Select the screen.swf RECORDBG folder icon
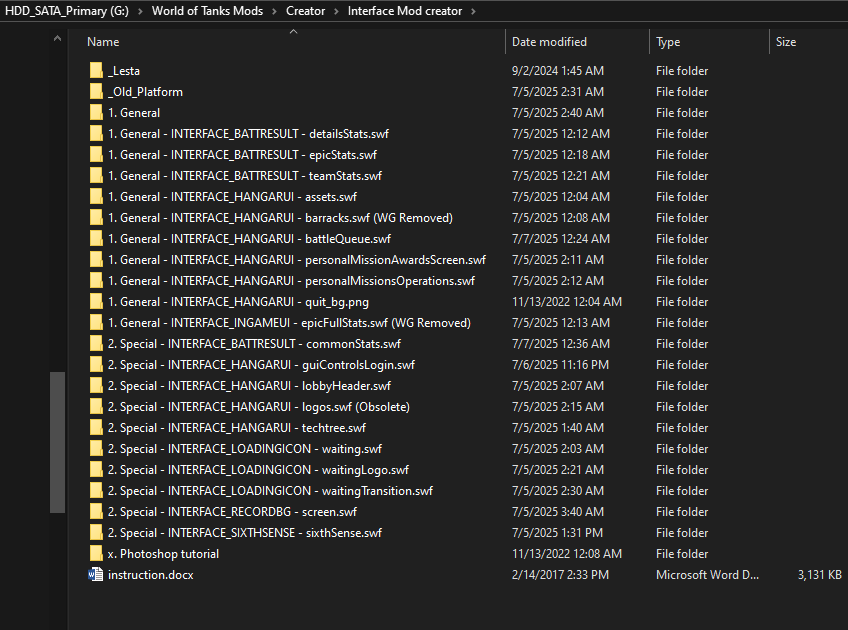 click(x=96, y=512)
